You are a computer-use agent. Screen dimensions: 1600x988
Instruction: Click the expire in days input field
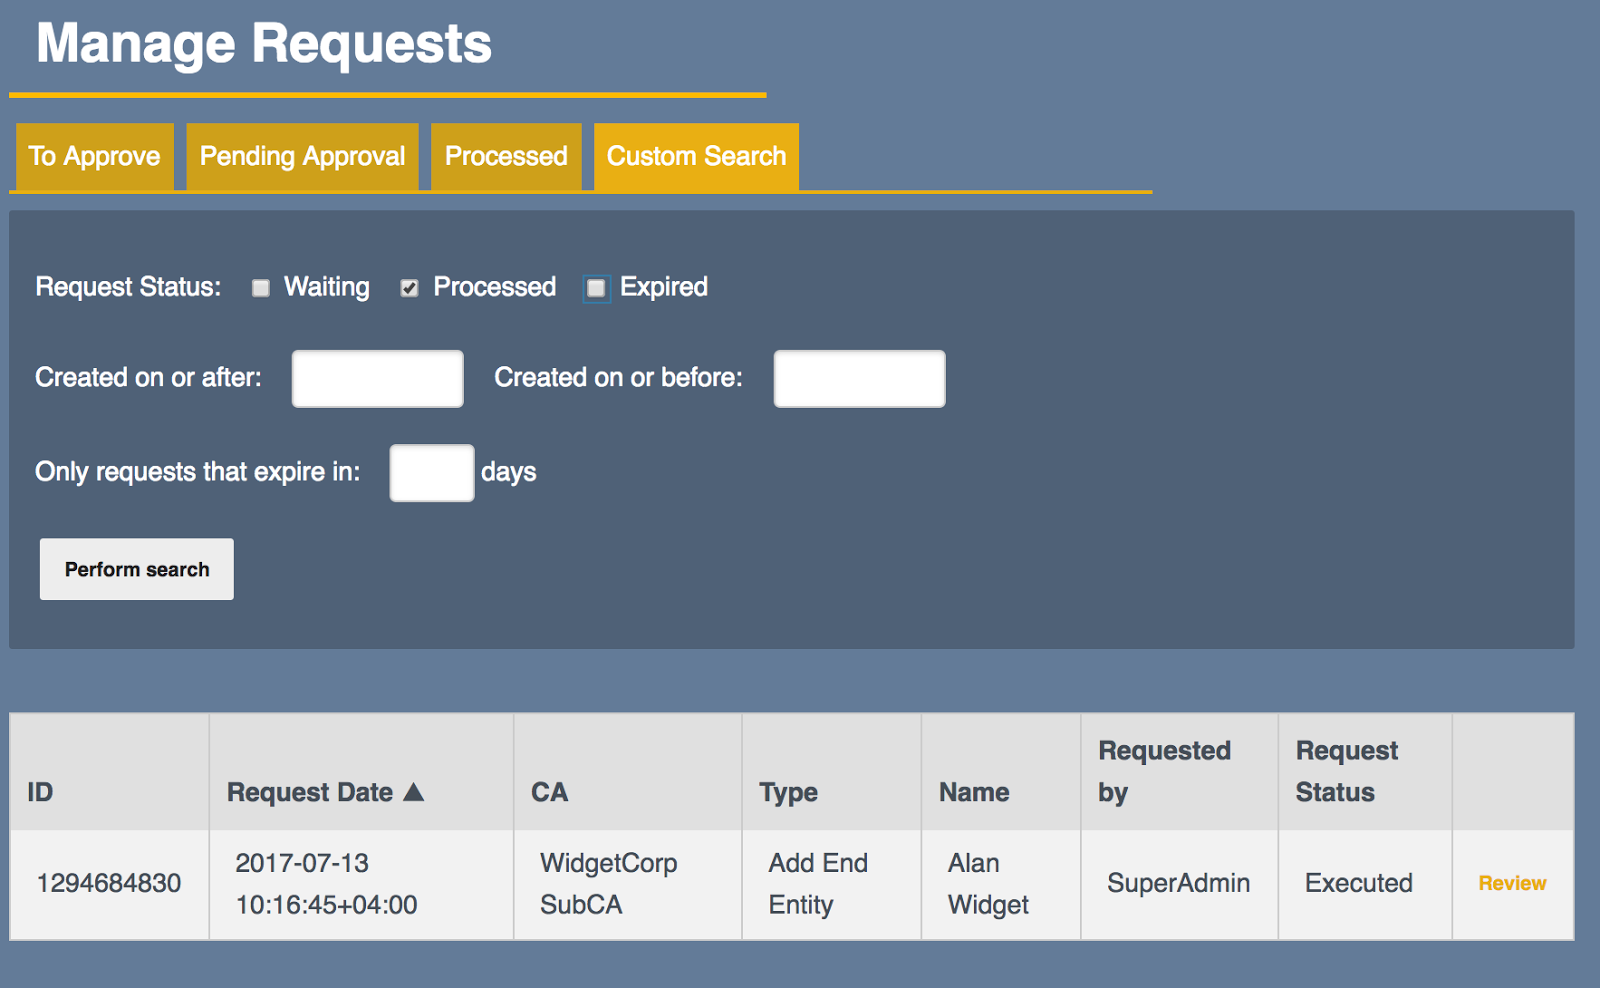point(431,472)
